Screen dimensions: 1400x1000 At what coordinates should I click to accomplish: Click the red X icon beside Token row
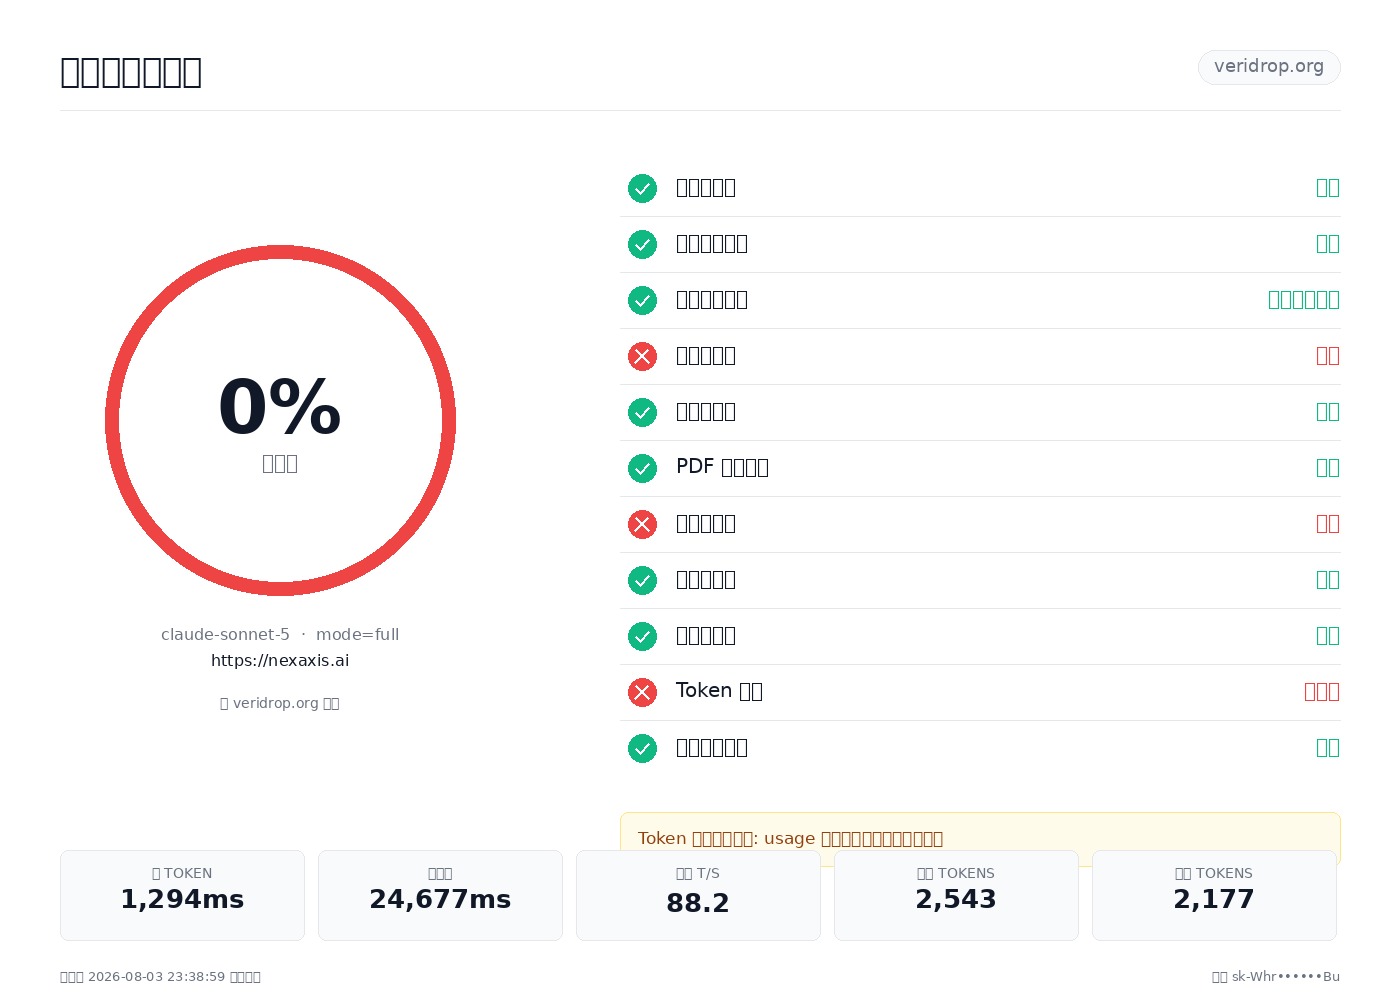642,692
